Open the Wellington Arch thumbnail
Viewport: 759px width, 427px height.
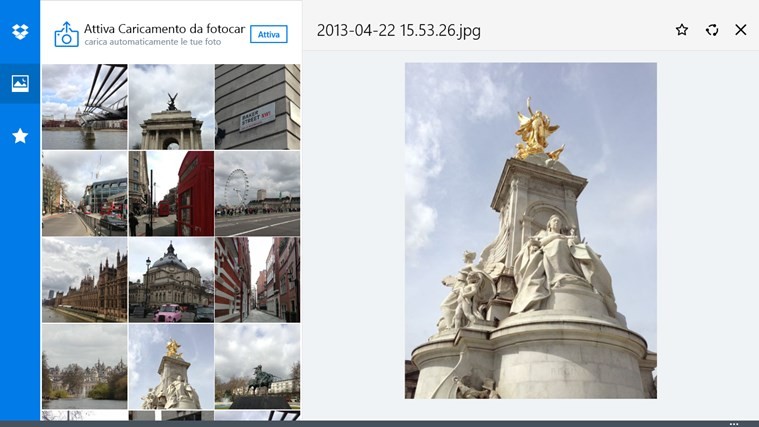click(x=171, y=107)
